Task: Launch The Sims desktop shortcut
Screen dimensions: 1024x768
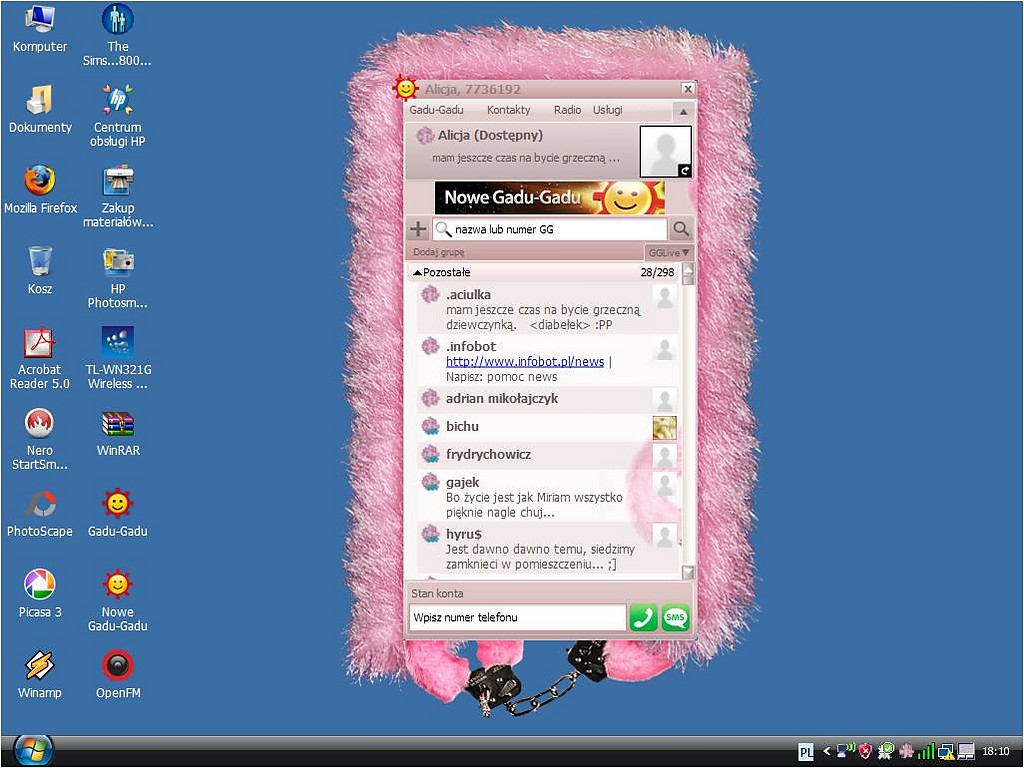Action: point(118,35)
